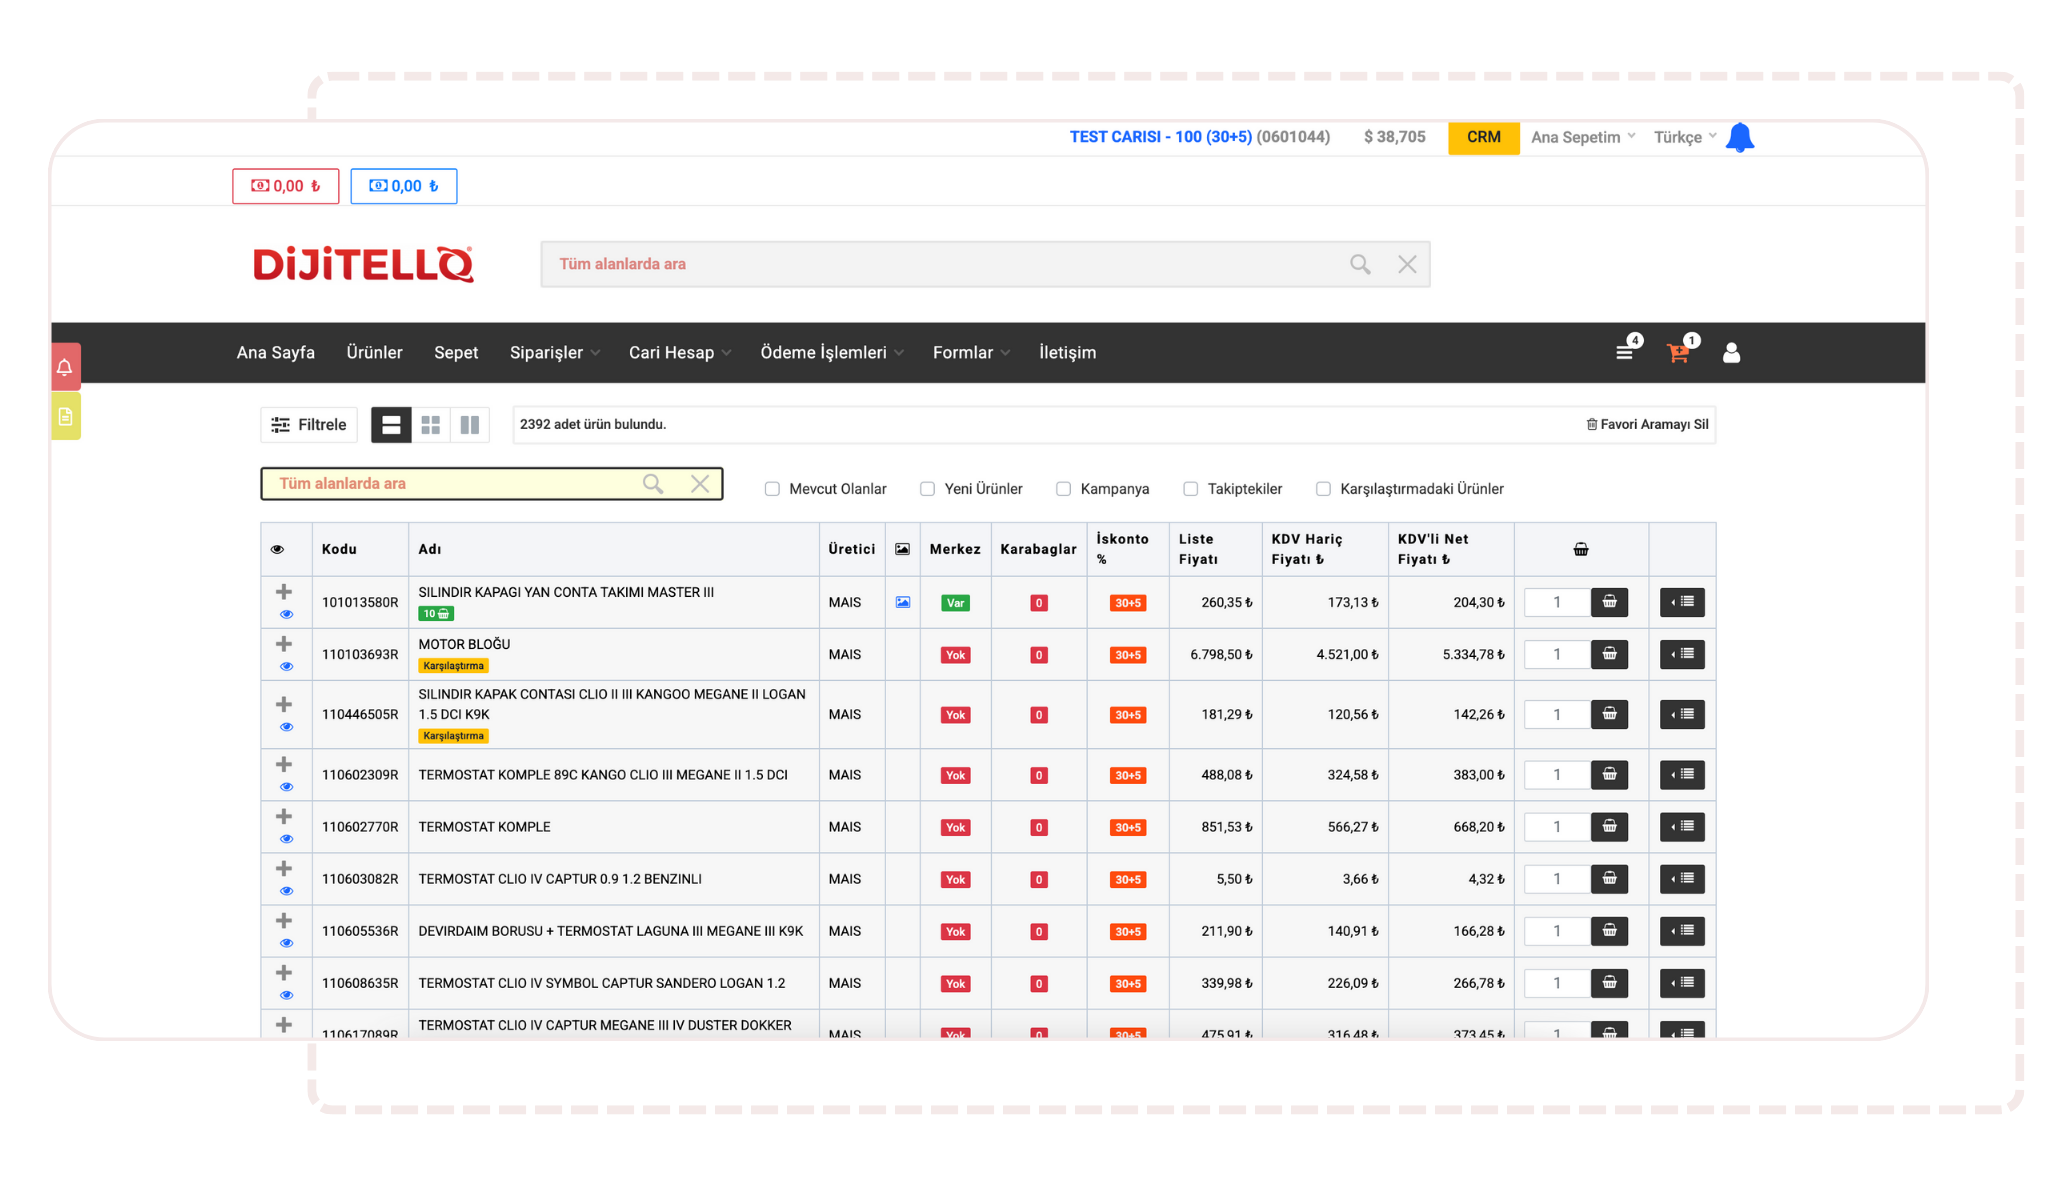Toggle eye icon for 101013580R row
Viewport: 2048px width, 1186px height.
point(286,614)
